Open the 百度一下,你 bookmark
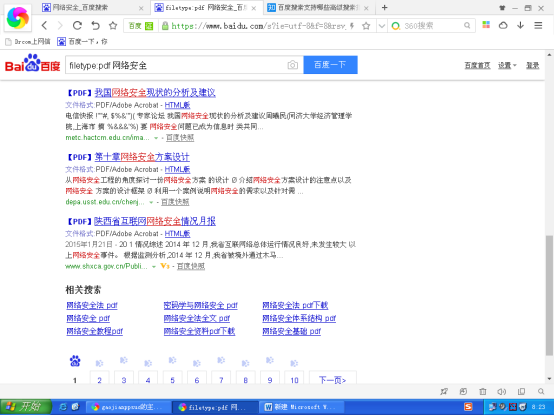 (82, 42)
